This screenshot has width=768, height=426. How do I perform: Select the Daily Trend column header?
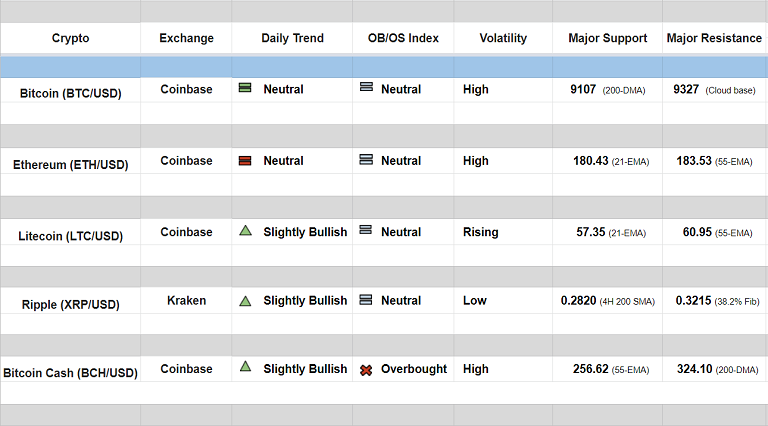(x=292, y=38)
